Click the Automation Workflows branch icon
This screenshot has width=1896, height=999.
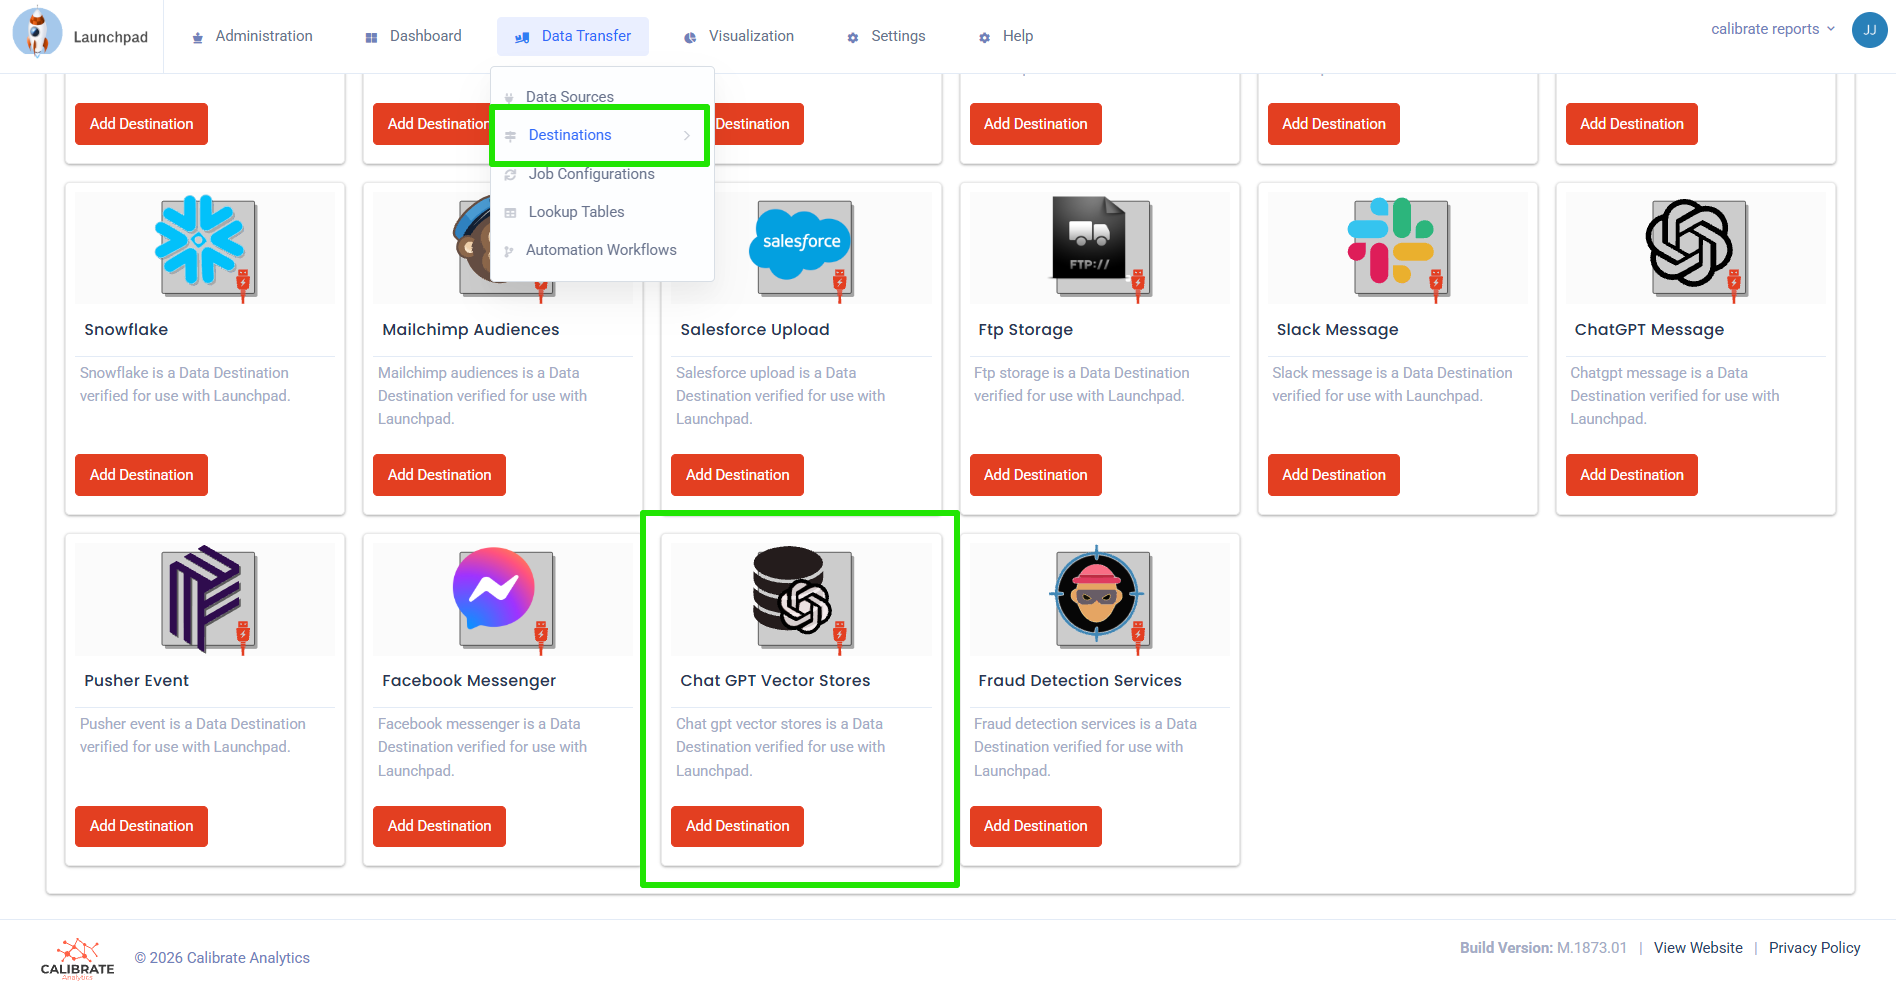[x=509, y=251]
